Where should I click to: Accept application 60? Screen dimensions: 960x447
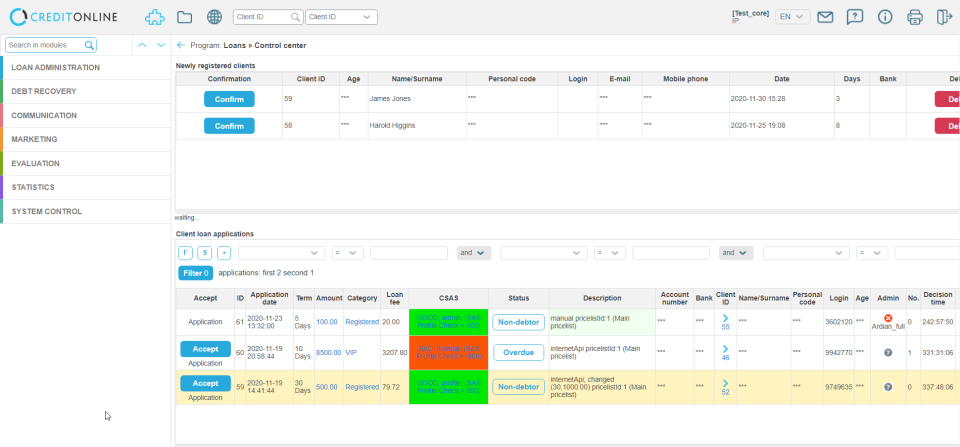[x=205, y=349]
